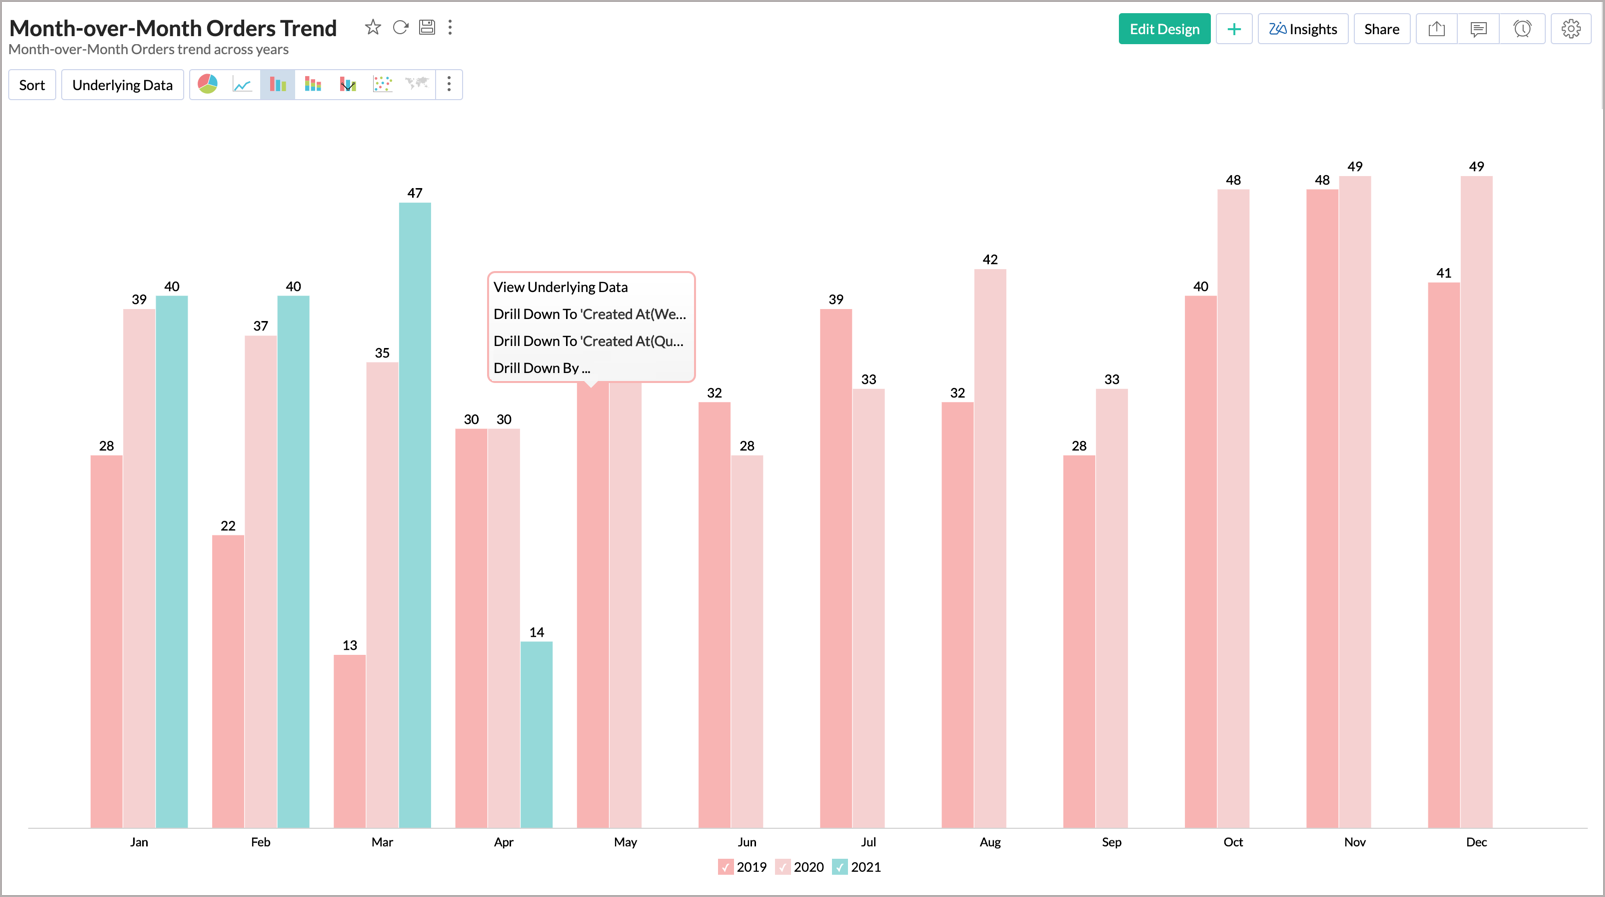Open more options menu beside title

450,28
